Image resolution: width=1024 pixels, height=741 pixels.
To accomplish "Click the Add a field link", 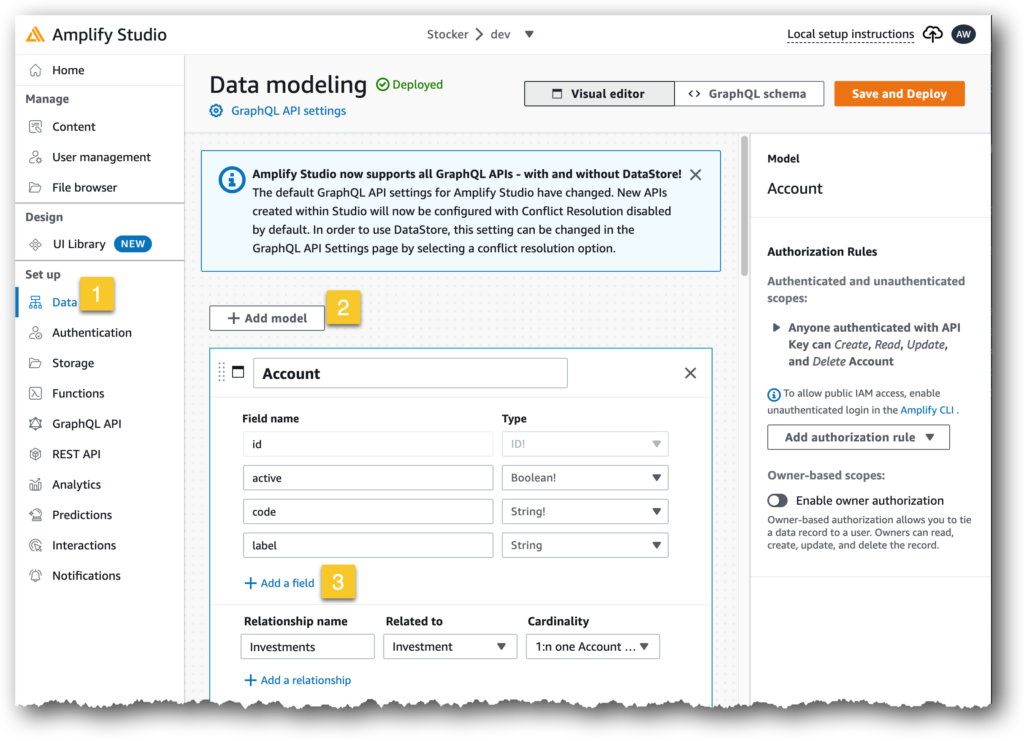I will pos(279,583).
